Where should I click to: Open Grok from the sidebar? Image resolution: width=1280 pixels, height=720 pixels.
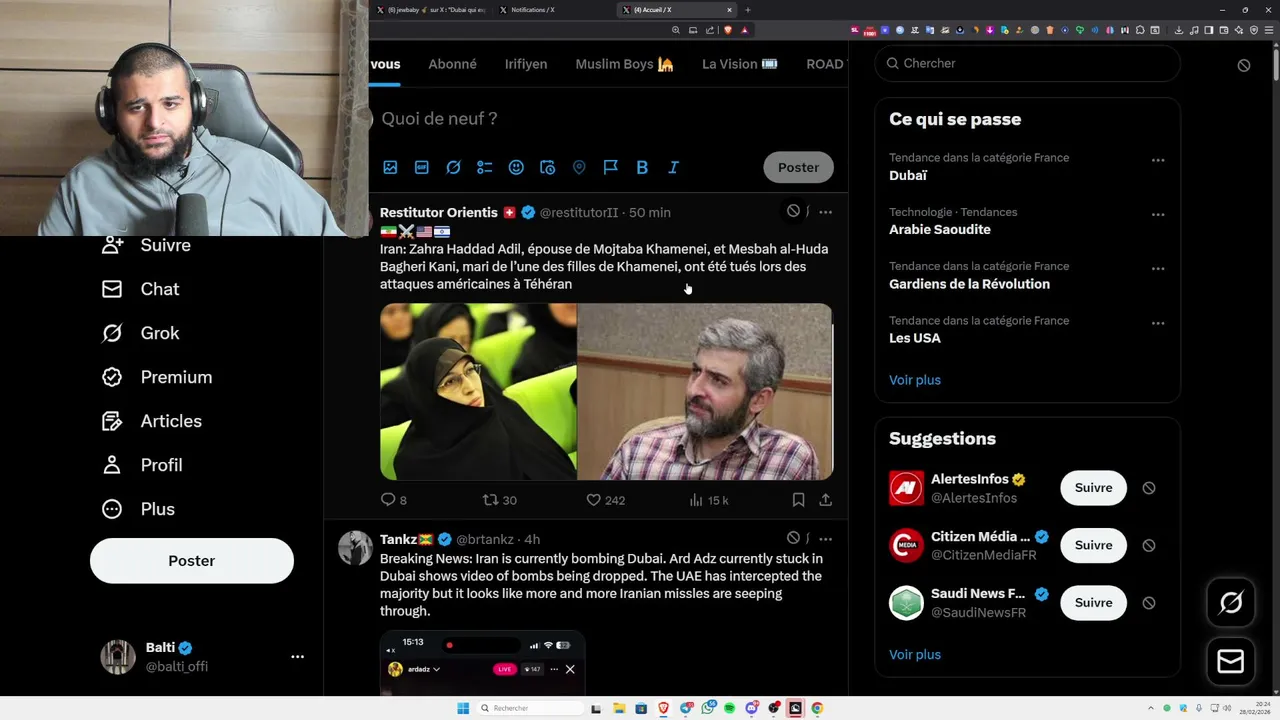[x=141, y=333]
